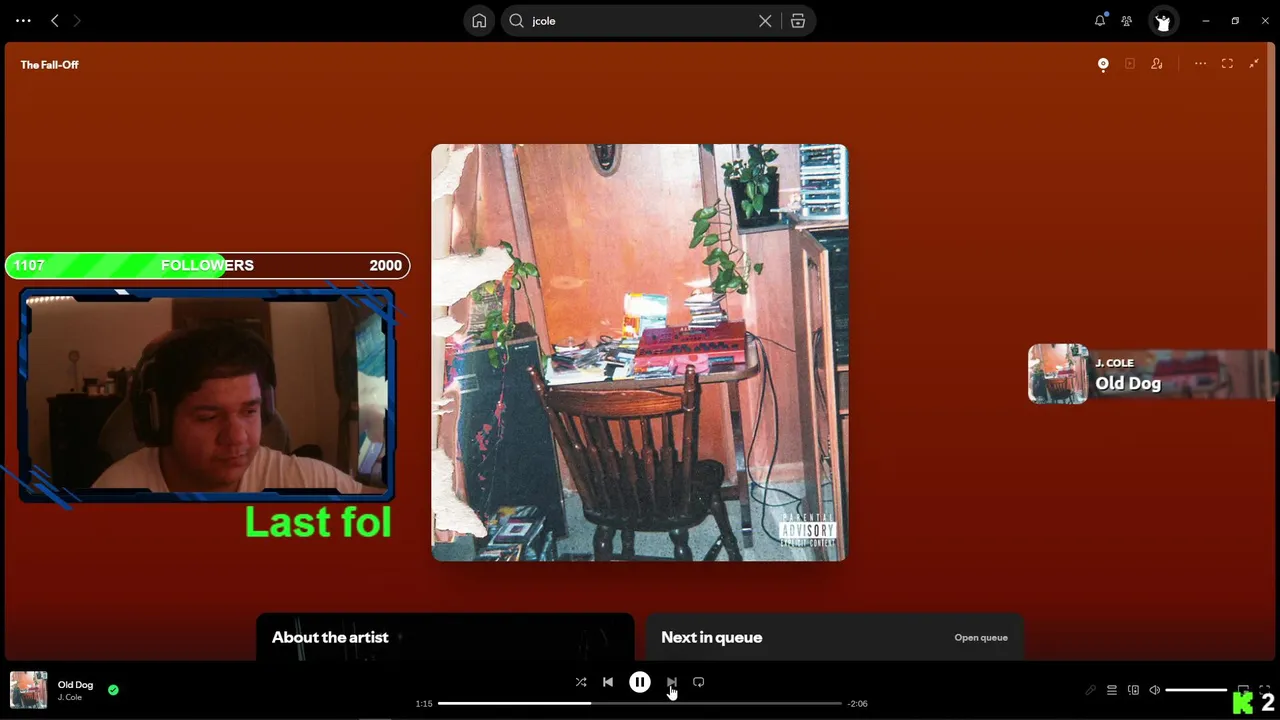Viewport: 1280px width, 720px height.
Task: Open the J. Cole artist link in player bar
Action: pyautogui.click(x=69, y=697)
